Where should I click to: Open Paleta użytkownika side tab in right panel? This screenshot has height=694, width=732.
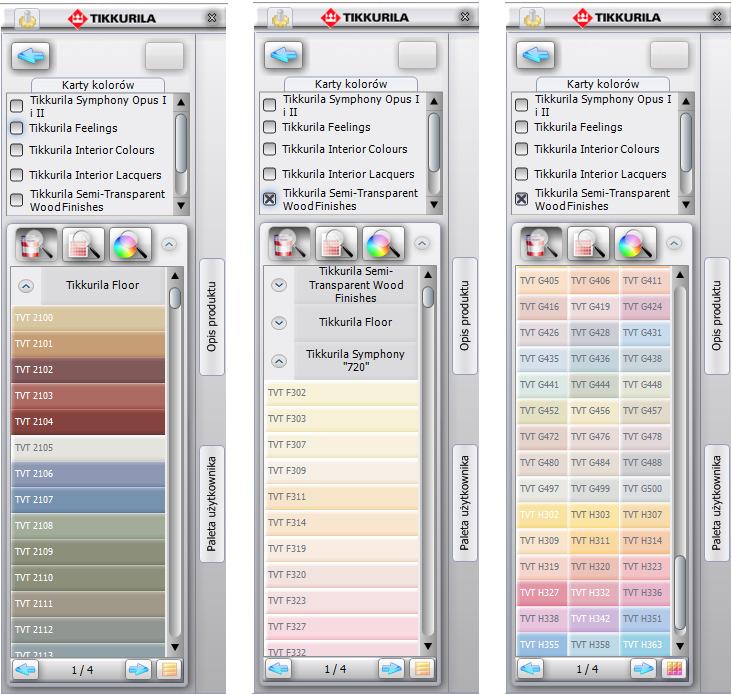[717, 503]
